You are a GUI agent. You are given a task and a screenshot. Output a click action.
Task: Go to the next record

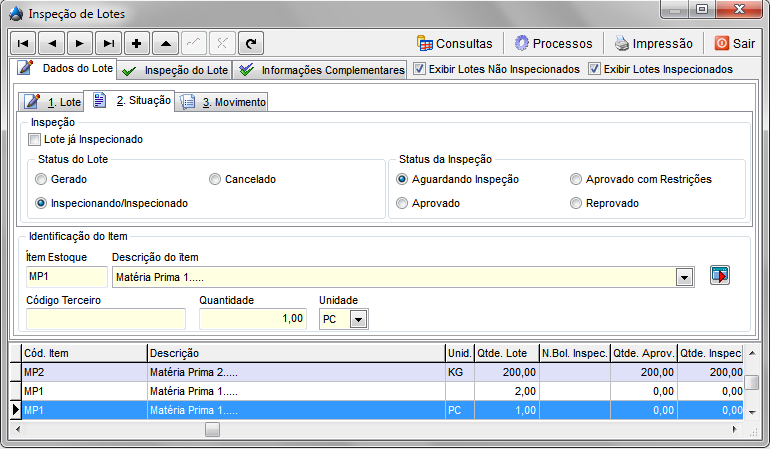point(79,43)
